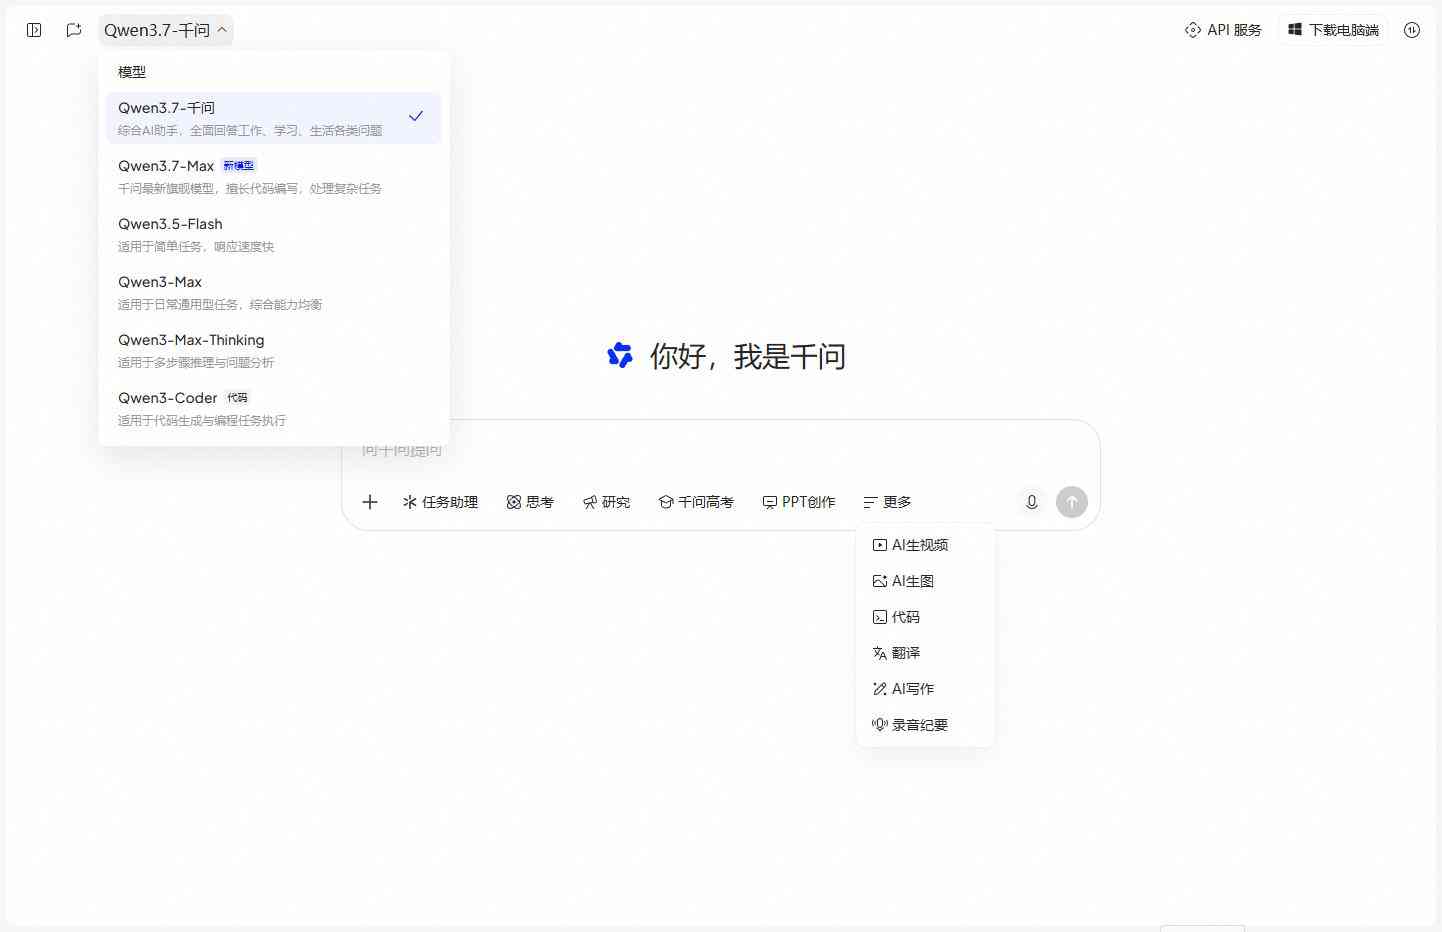
Task: Click the Qwen star logo
Action: 620,355
